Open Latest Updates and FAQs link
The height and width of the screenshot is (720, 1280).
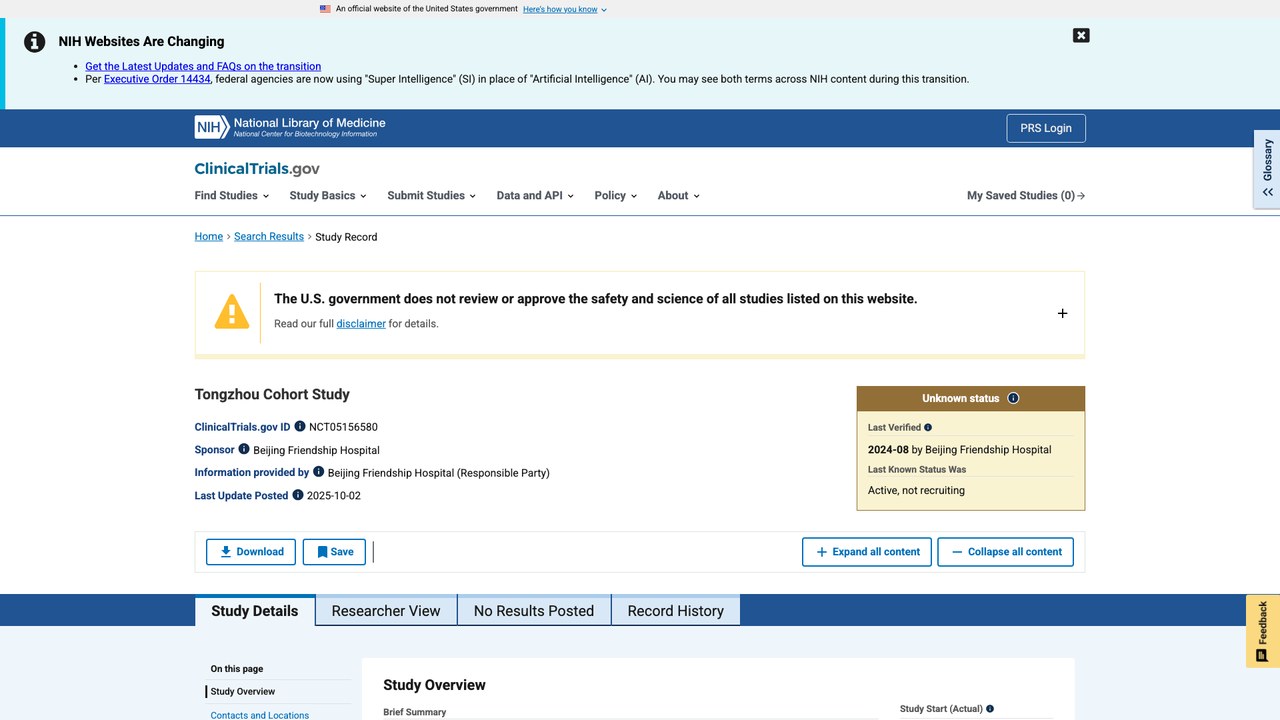203,66
